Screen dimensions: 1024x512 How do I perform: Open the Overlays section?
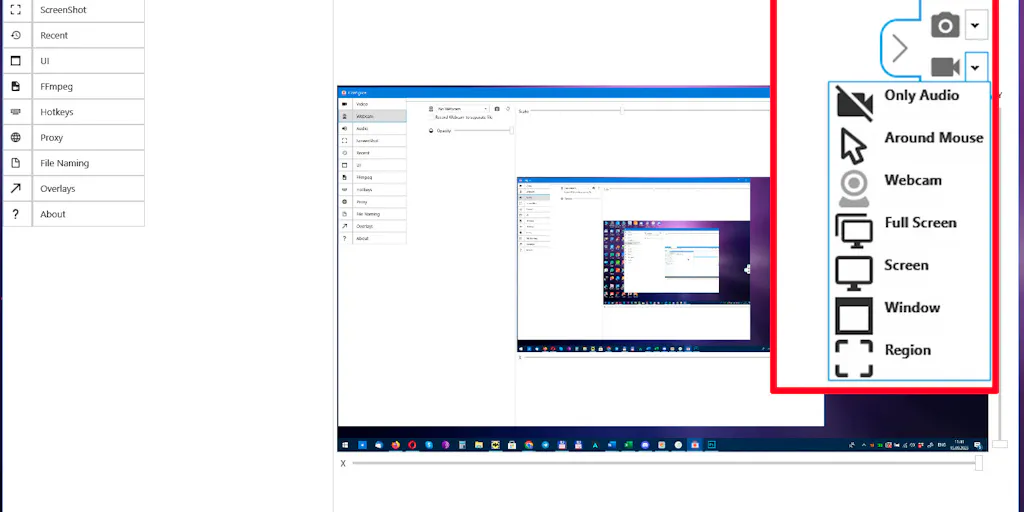(73, 189)
